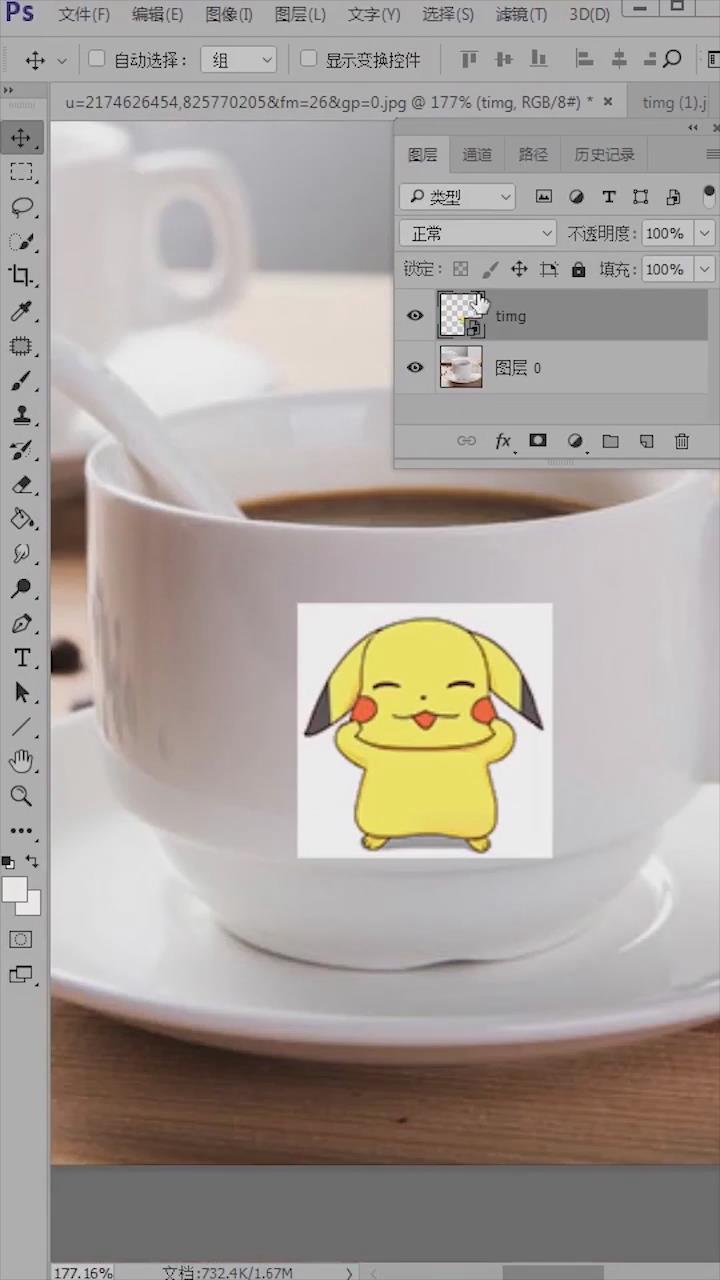
Task: Toggle Quick Mask mode
Action: click(x=21, y=939)
